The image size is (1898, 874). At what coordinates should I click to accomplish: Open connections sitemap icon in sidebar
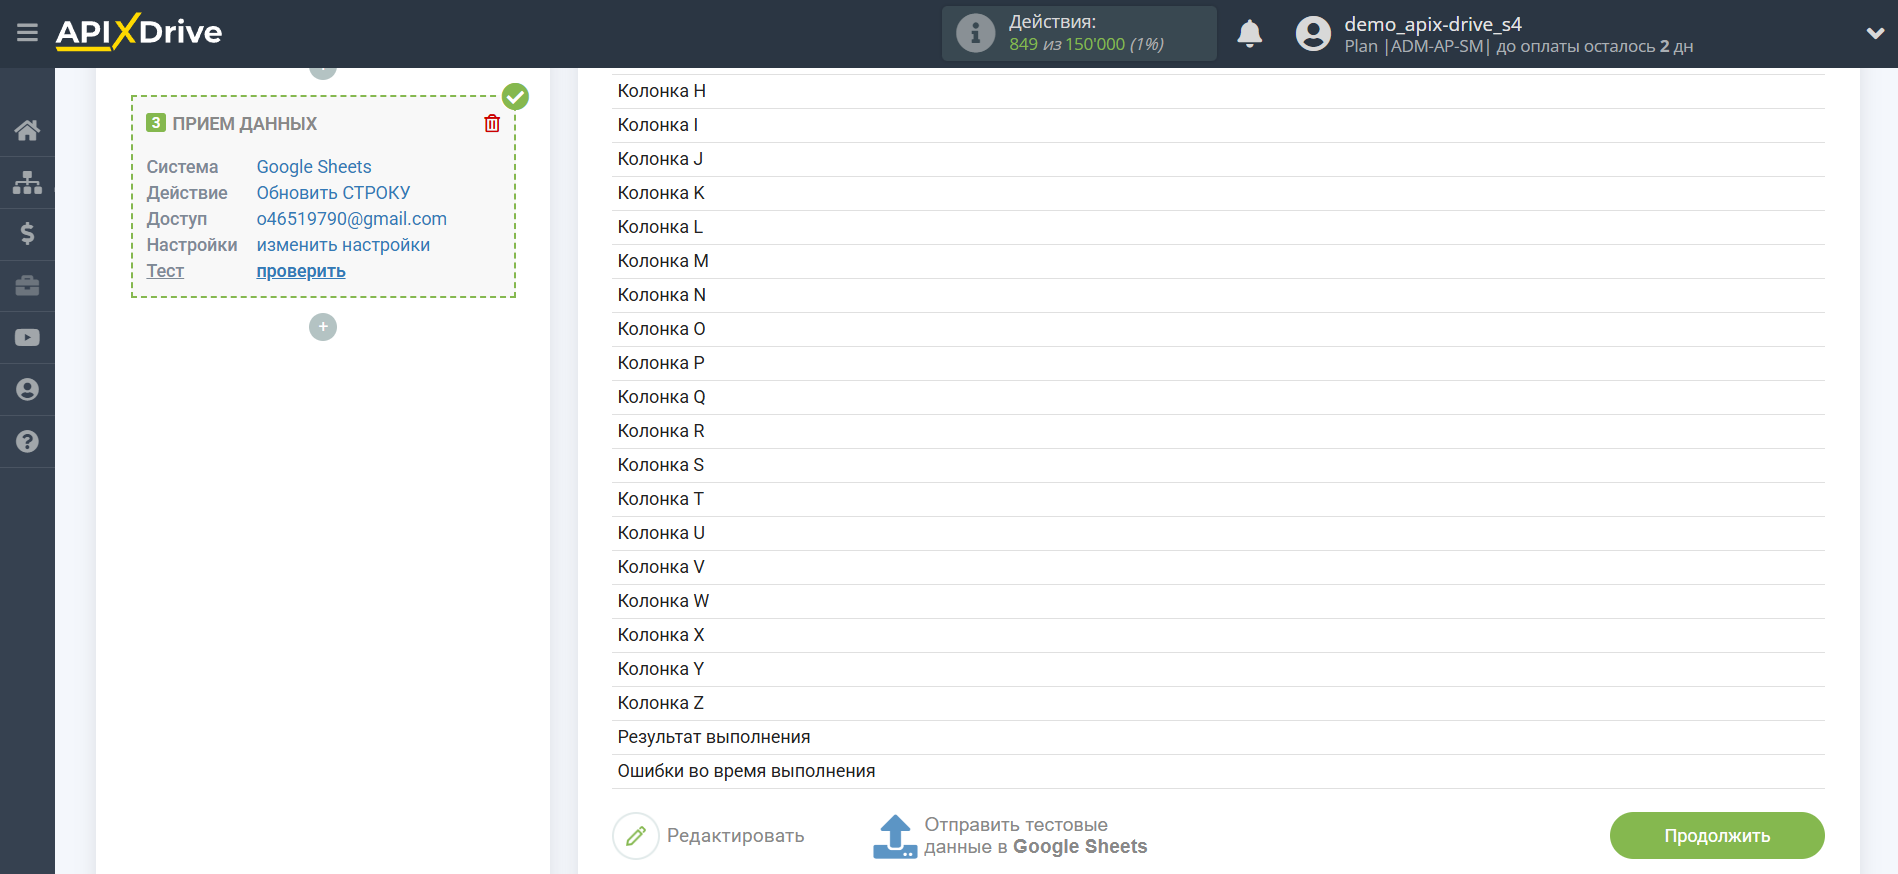pos(27,182)
